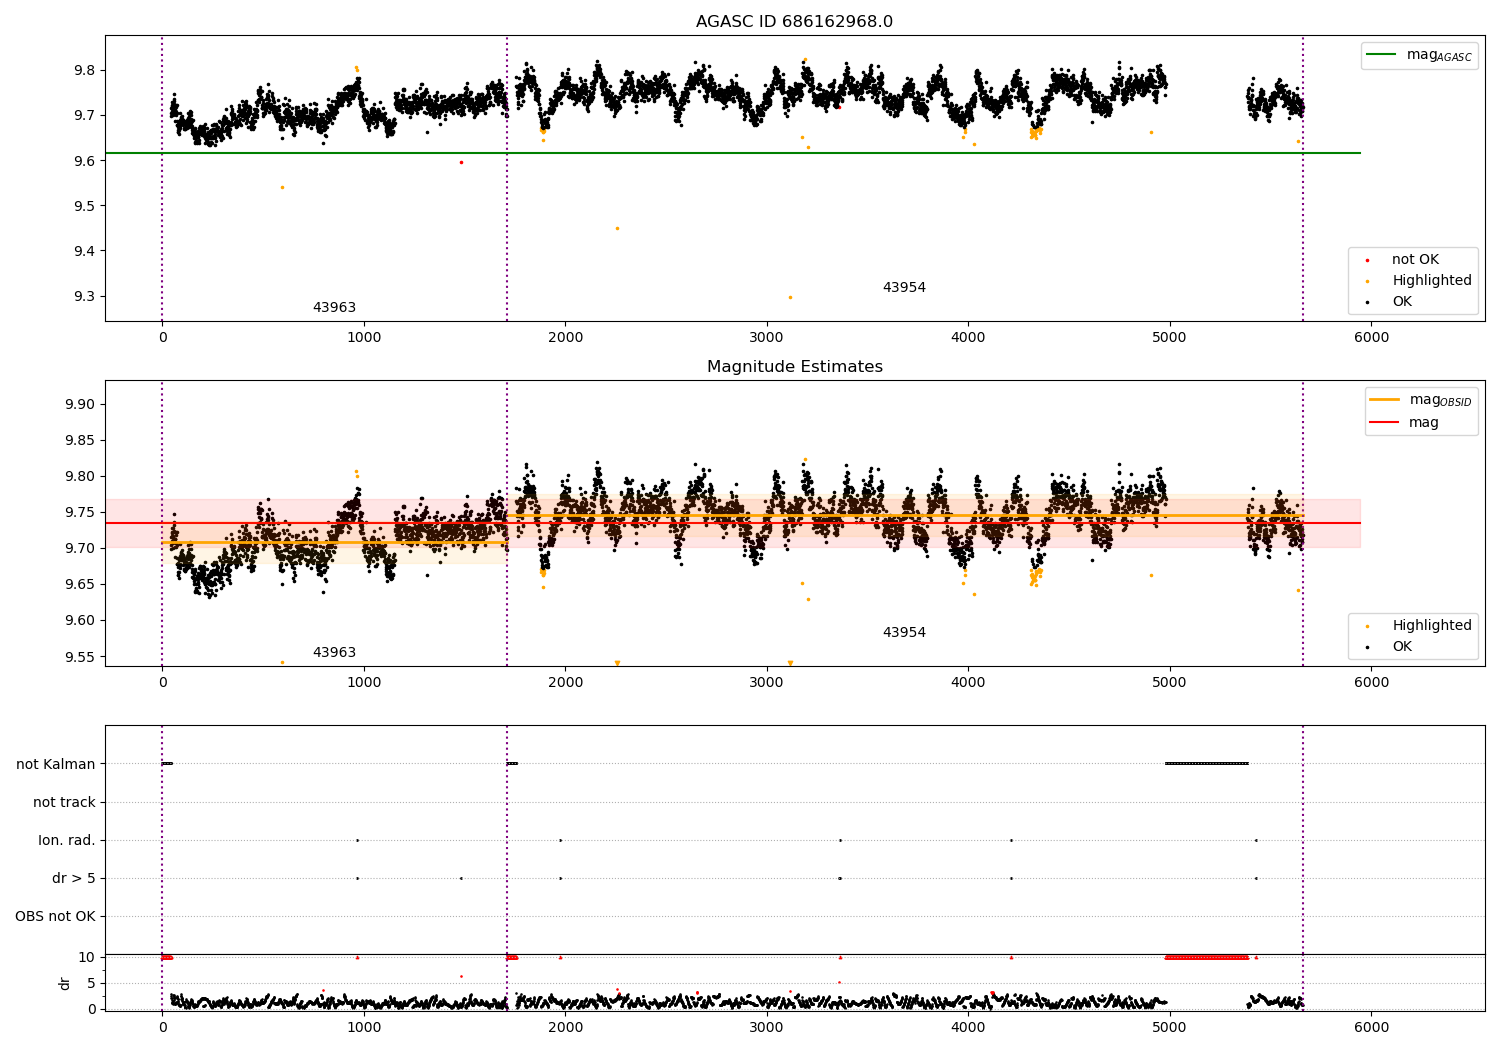The image size is (1500, 1050).
Task: Click the 9.90 tick on middle plot y-axis
Action: tap(78, 405)
